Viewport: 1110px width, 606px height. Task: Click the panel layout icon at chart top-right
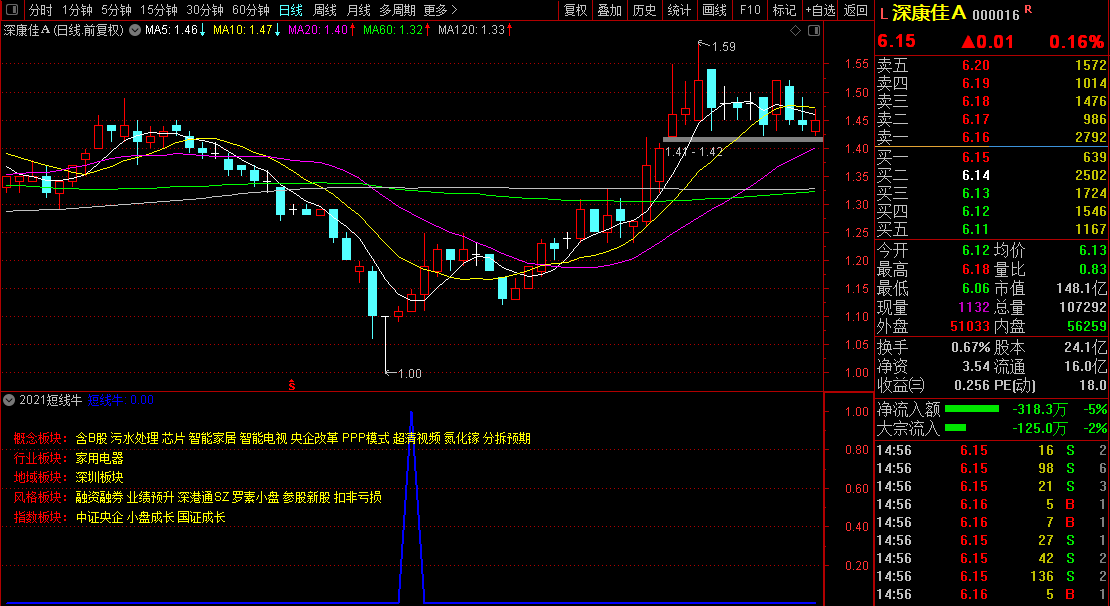click(x=812, y=30)
